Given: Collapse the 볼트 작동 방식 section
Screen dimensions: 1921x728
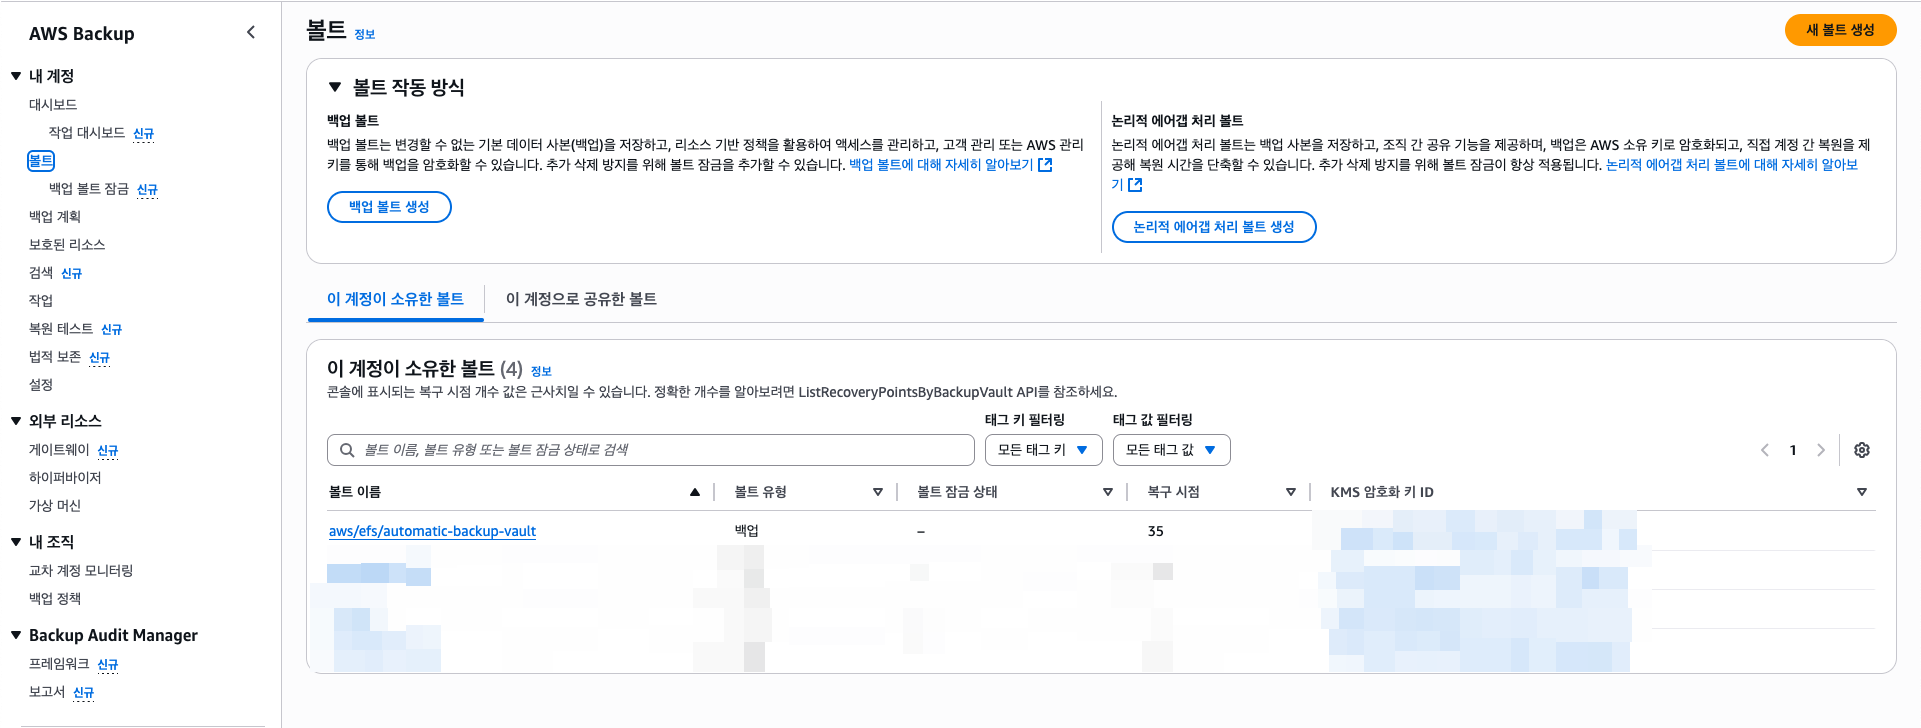Looking at the screenshot, I should coord(335,87).
